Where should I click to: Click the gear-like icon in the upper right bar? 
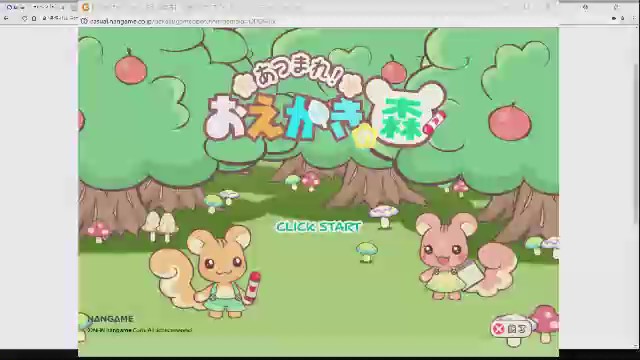coord(585,7)
